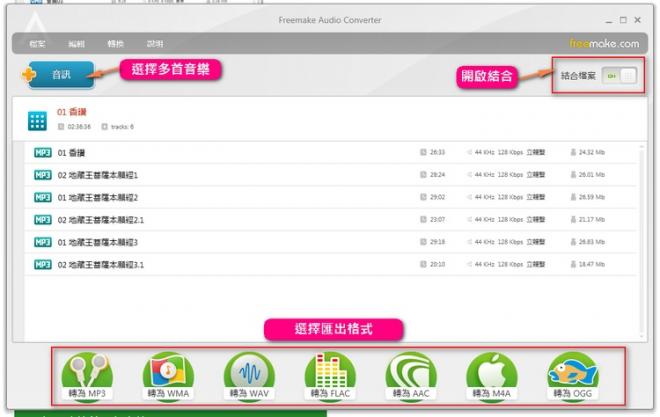Click the track list vertical scrollbar

[x=641, y=241]
